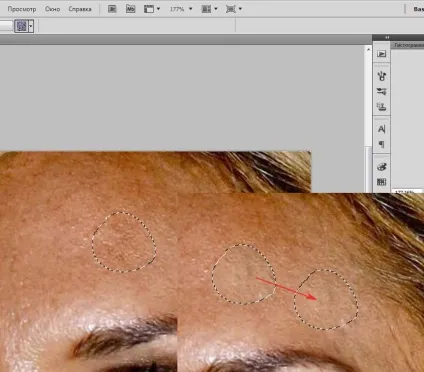Open the Swatches grid panel icon
The image size is (424, 372).
point(381,182)
